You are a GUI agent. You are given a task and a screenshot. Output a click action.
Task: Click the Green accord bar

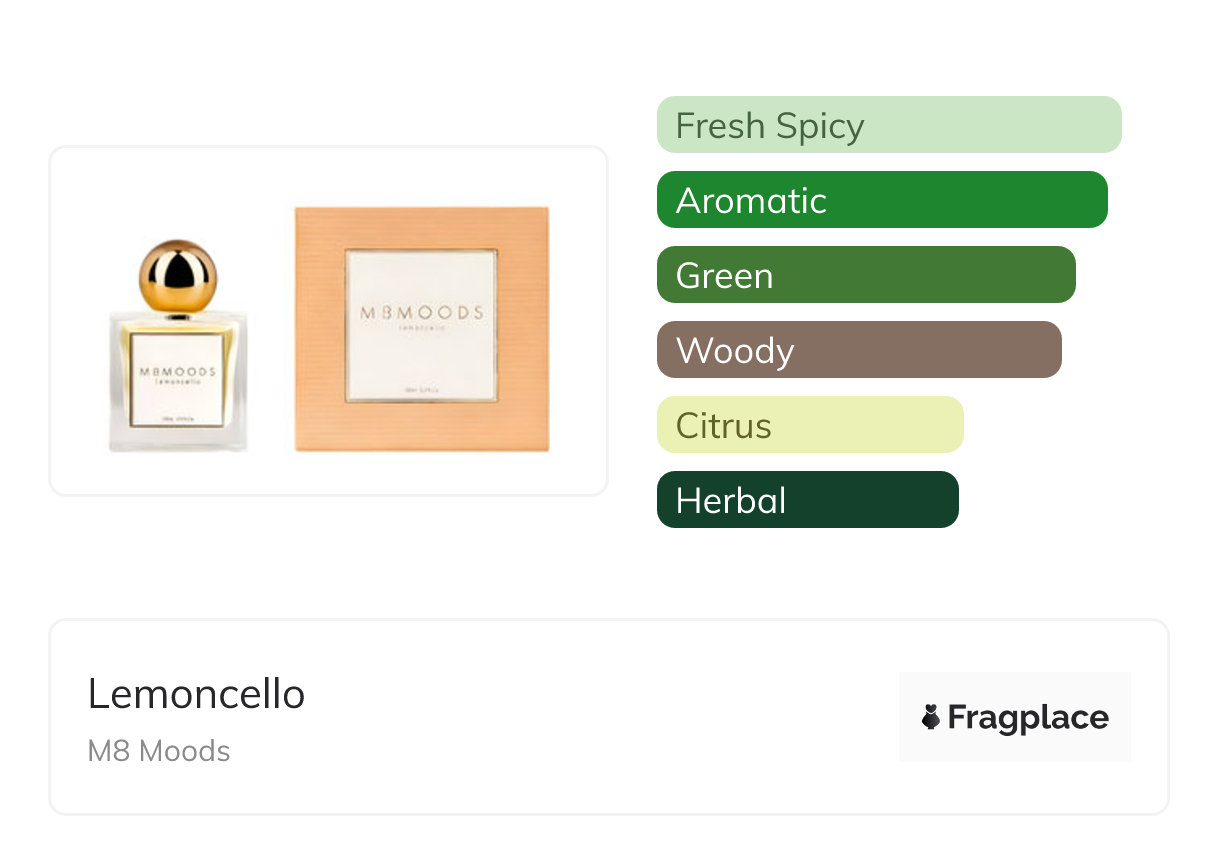[x=865, y=275]
